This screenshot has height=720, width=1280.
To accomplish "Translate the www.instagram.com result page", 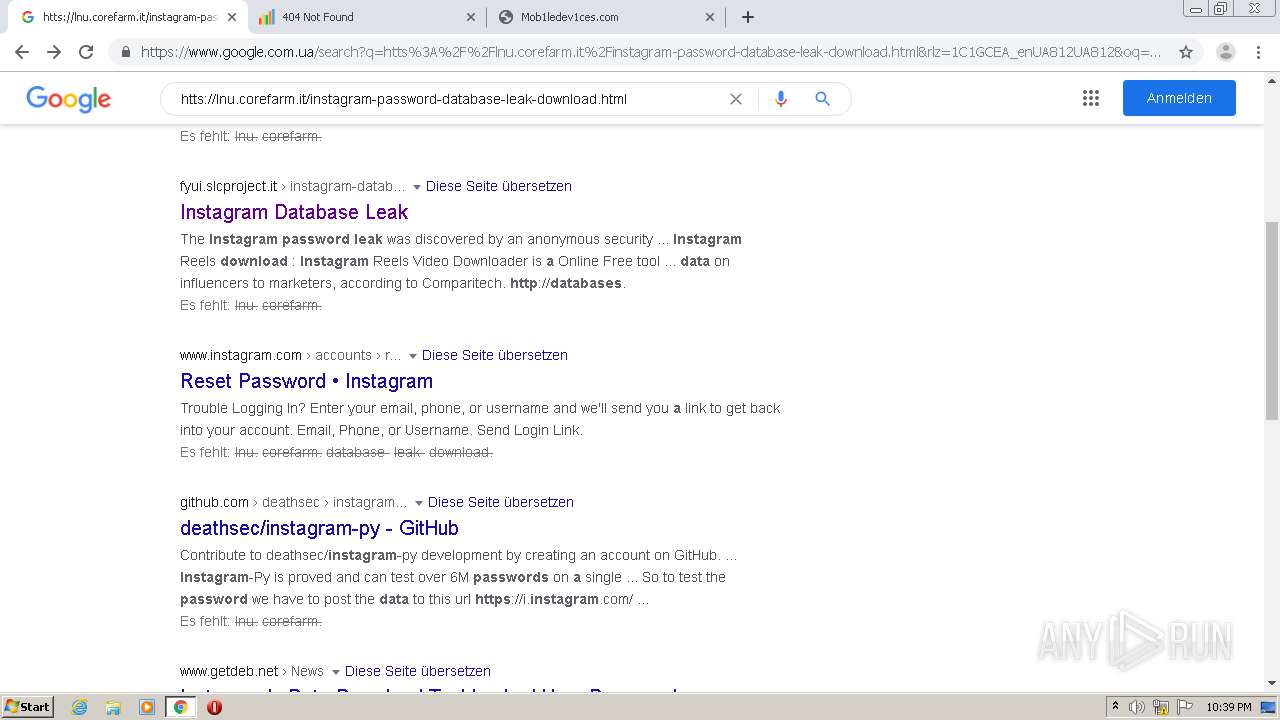I will pos(494,355).
